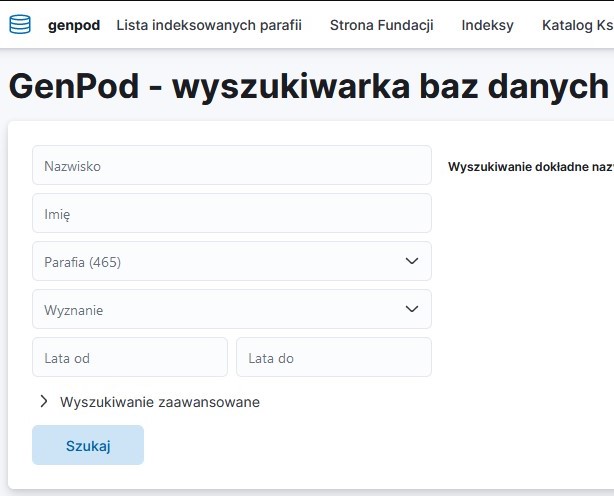Click the Wyszukiwanie zaawansowane label text
The image size is (614, 496).
pos(160,402)
